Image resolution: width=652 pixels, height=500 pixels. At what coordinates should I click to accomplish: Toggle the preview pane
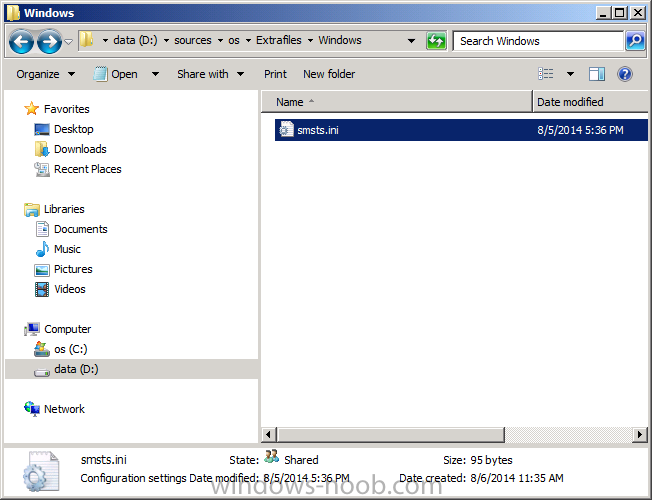point(597,74)
